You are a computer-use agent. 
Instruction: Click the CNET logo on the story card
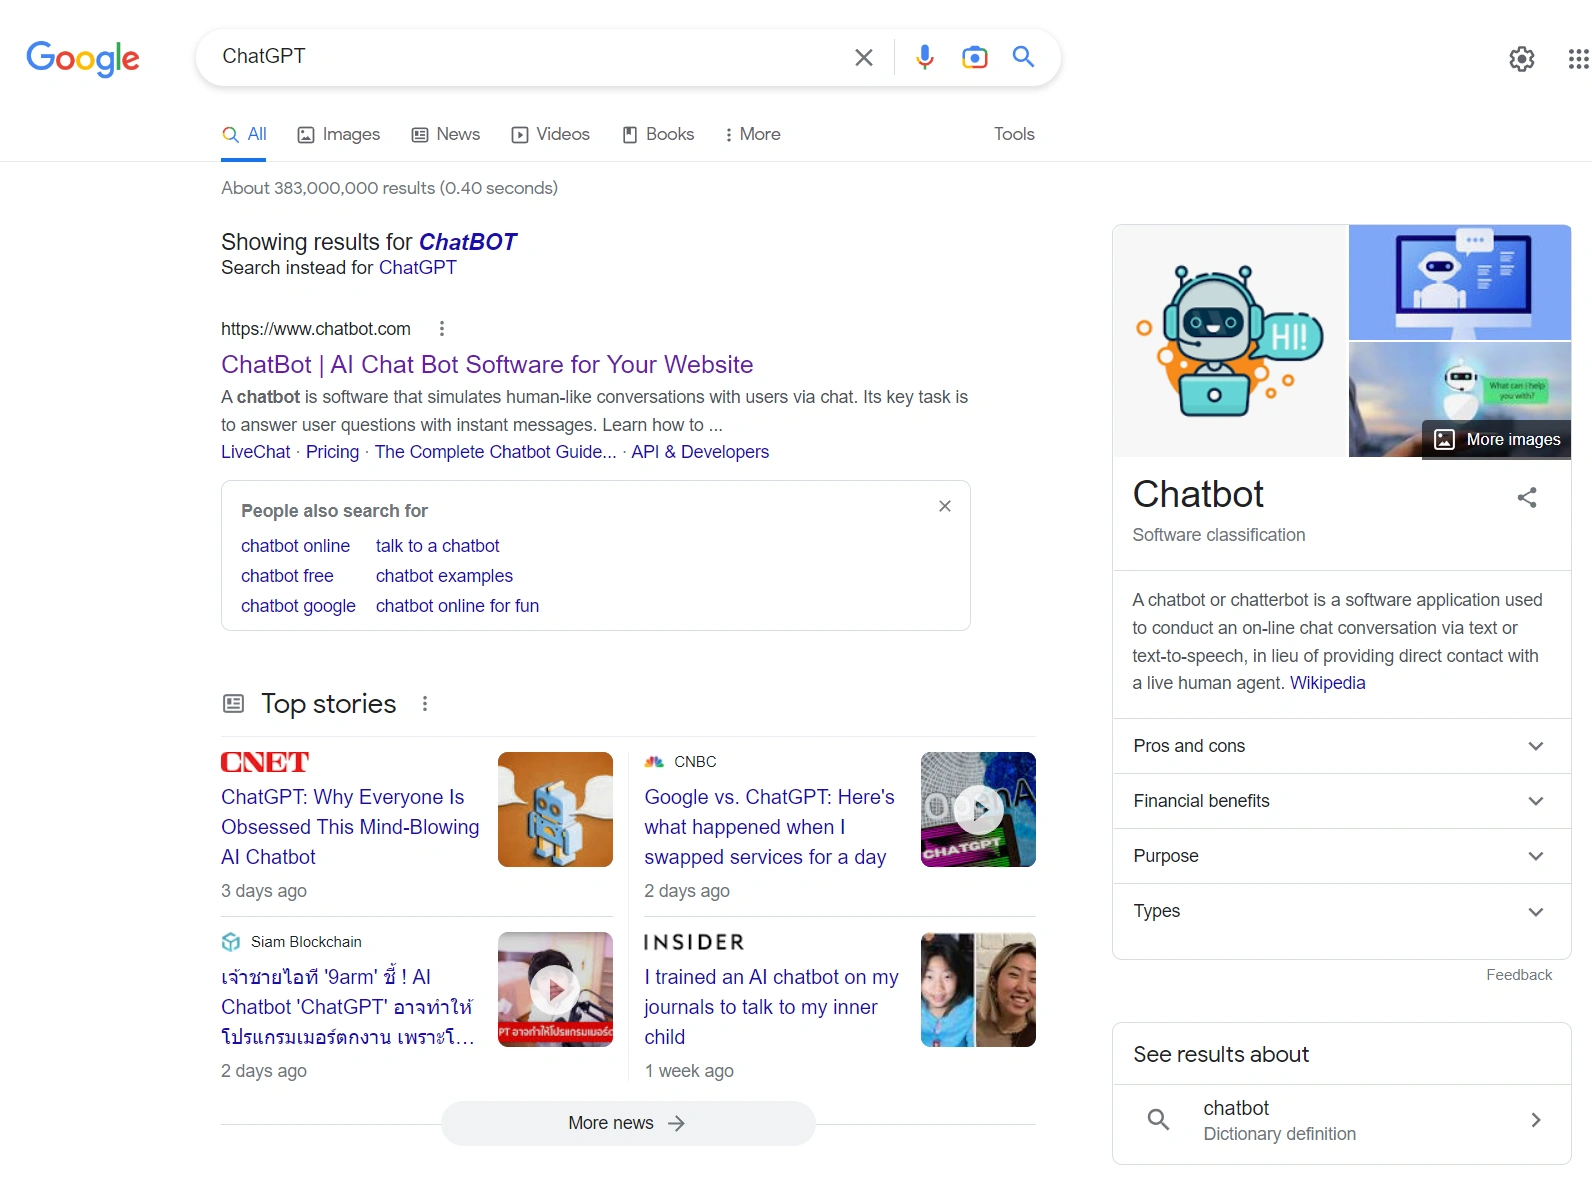265,762
